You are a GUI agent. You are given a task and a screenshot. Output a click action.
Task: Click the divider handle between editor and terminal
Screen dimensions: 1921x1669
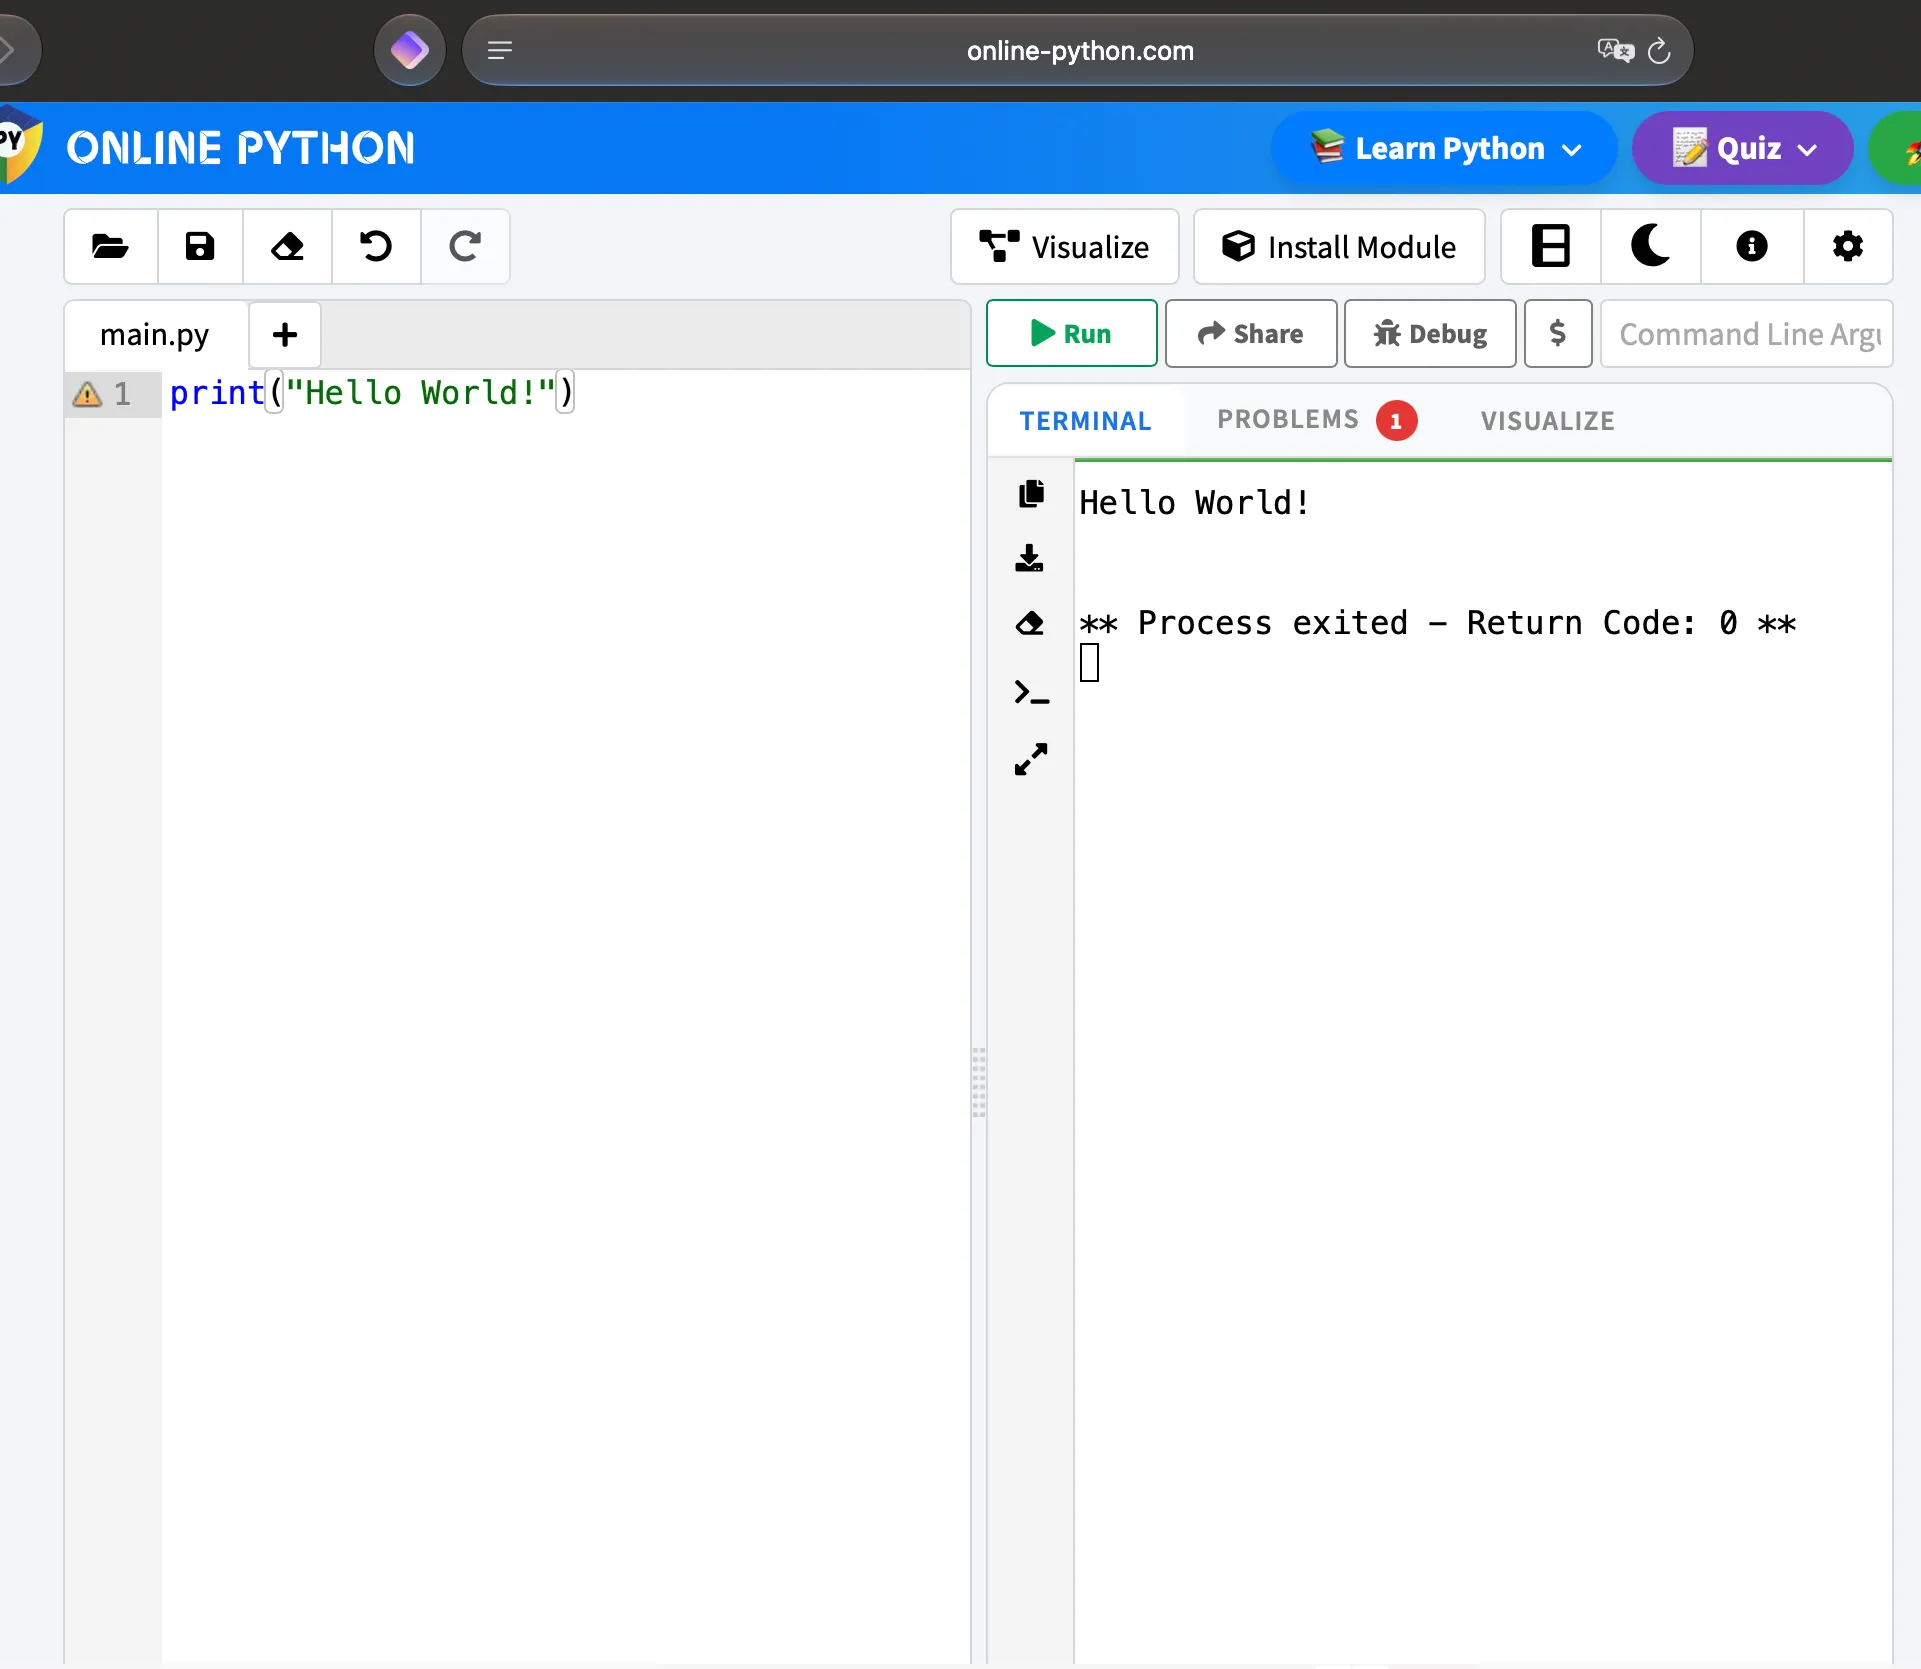click(x=979, y=1082)
